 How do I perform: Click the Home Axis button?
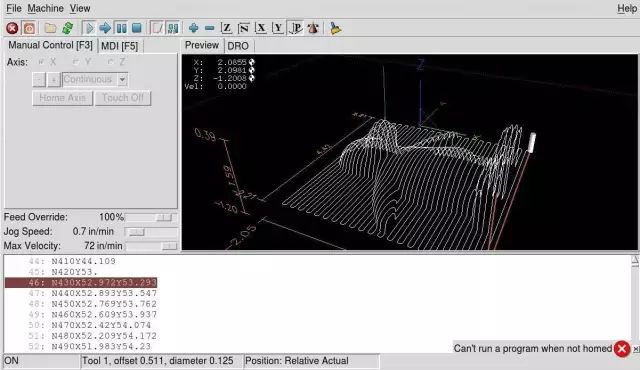pyautogui.click(x=62, y=98)
